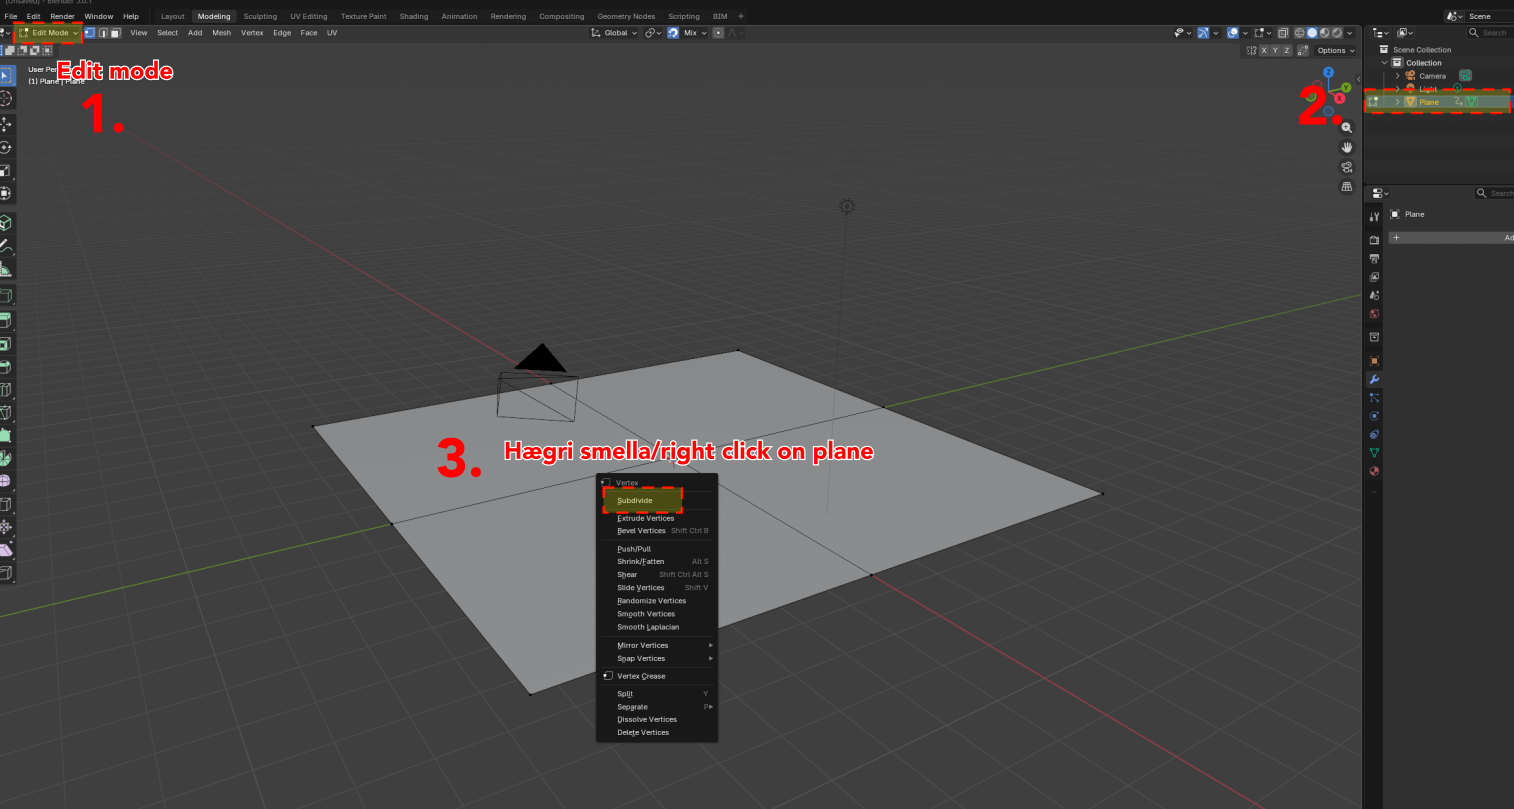
Task: Click the viewport zoom magnifier gizmo
Action: coord(1347,128)
